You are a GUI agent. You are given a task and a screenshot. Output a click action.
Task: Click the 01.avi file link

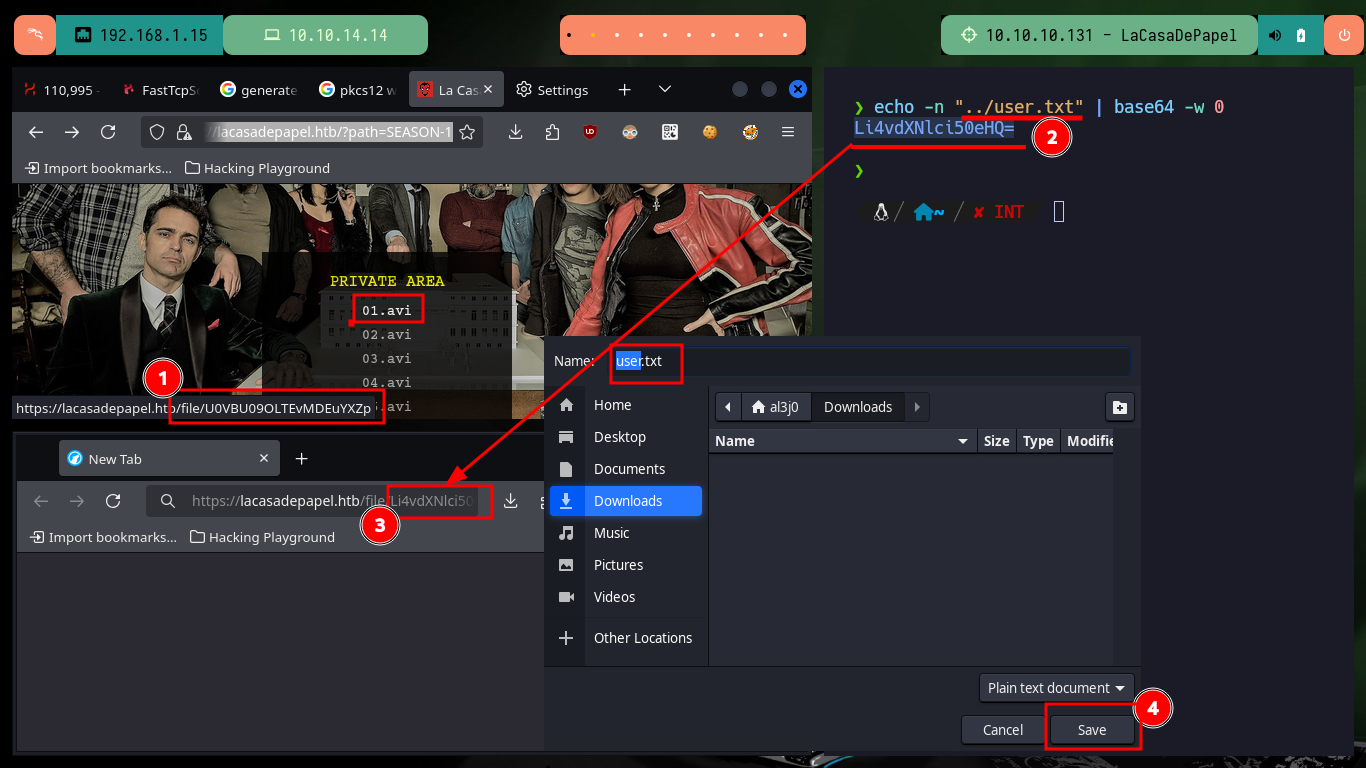point(386,310)
